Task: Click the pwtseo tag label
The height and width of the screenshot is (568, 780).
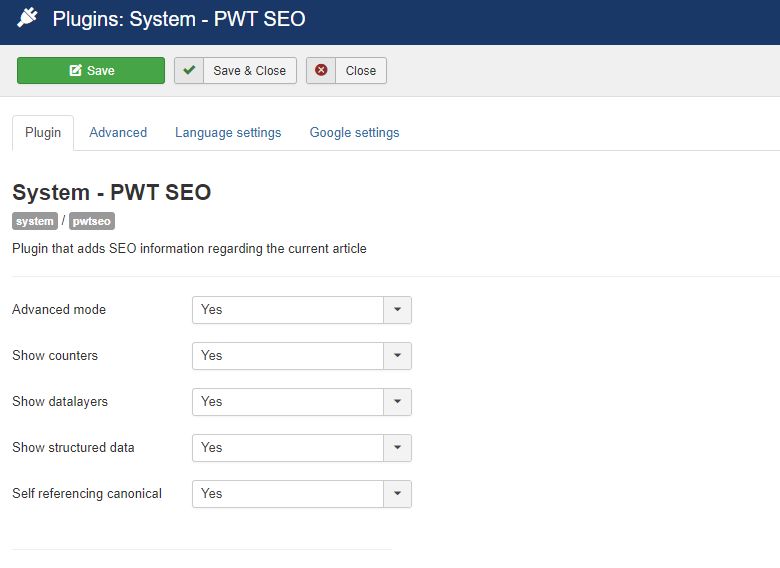Action: click(92, 221)
